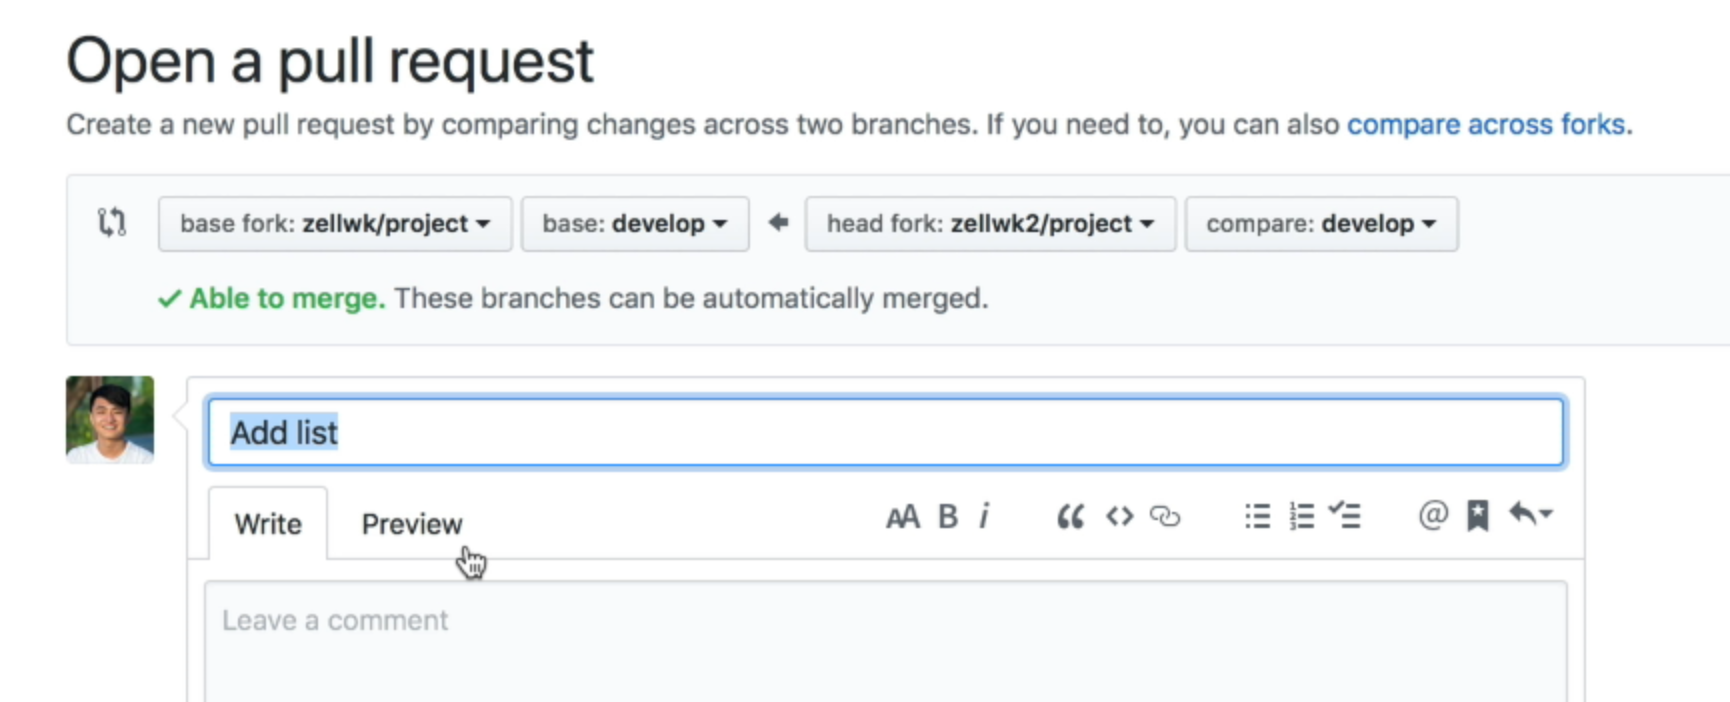Add an unordered bullet list
The image size is (1730, 702).
tap(1256, 516)
